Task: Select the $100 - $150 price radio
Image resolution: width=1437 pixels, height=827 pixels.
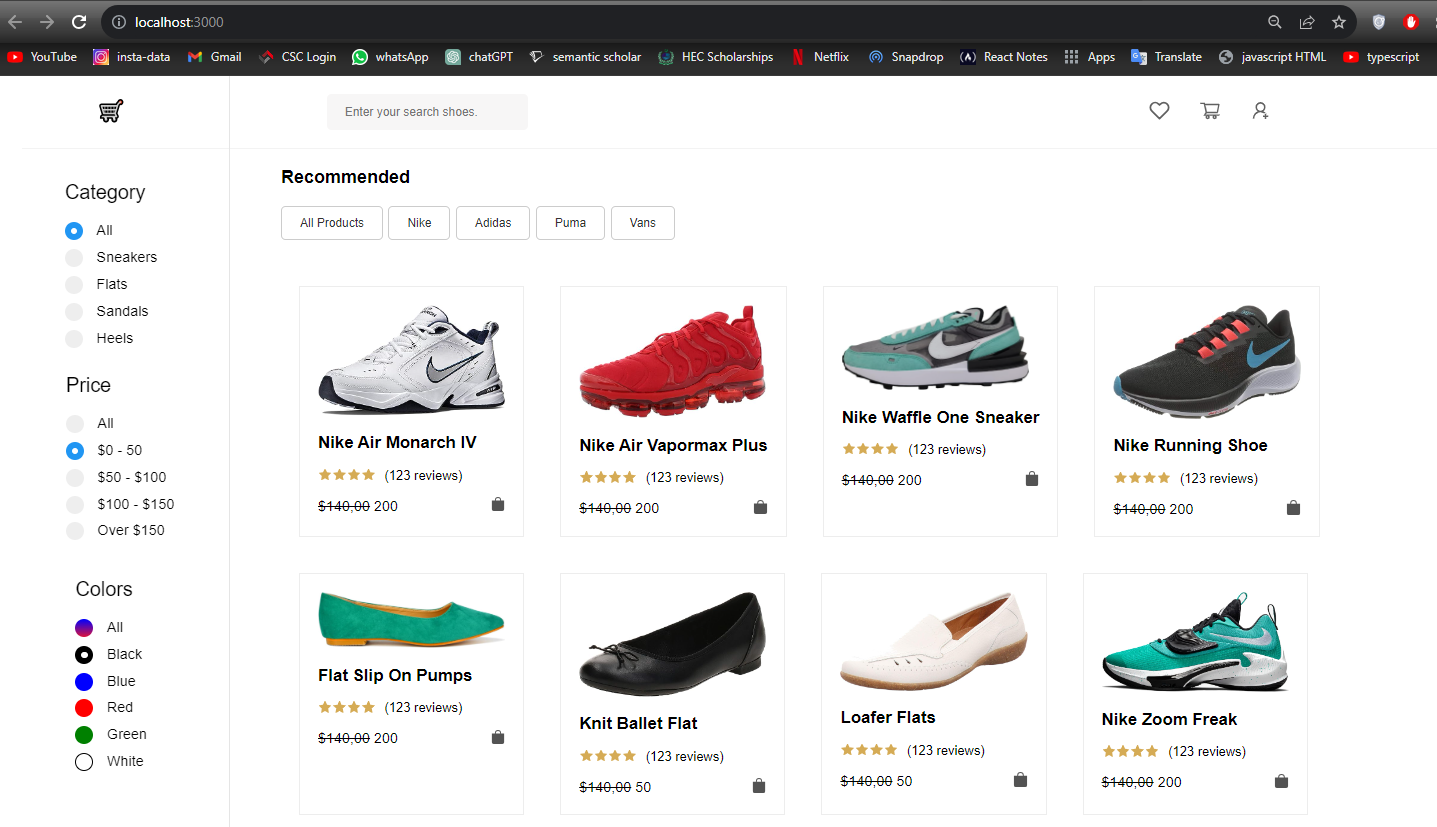Action: click(75, 505)
